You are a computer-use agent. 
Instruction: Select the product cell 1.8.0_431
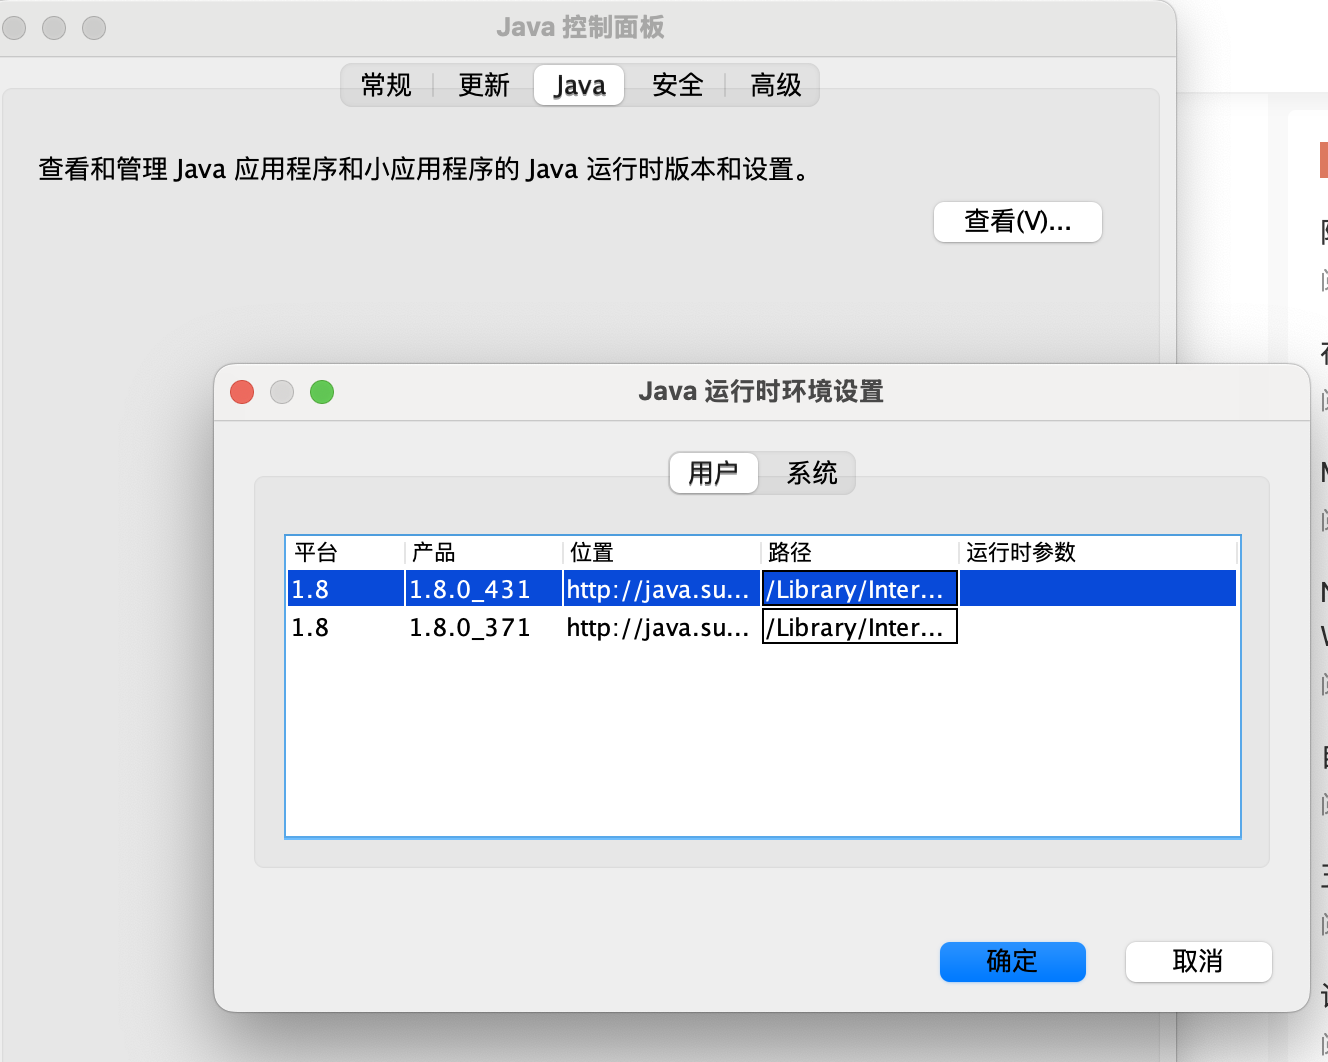pyautogui.click(x=484, y=589)
